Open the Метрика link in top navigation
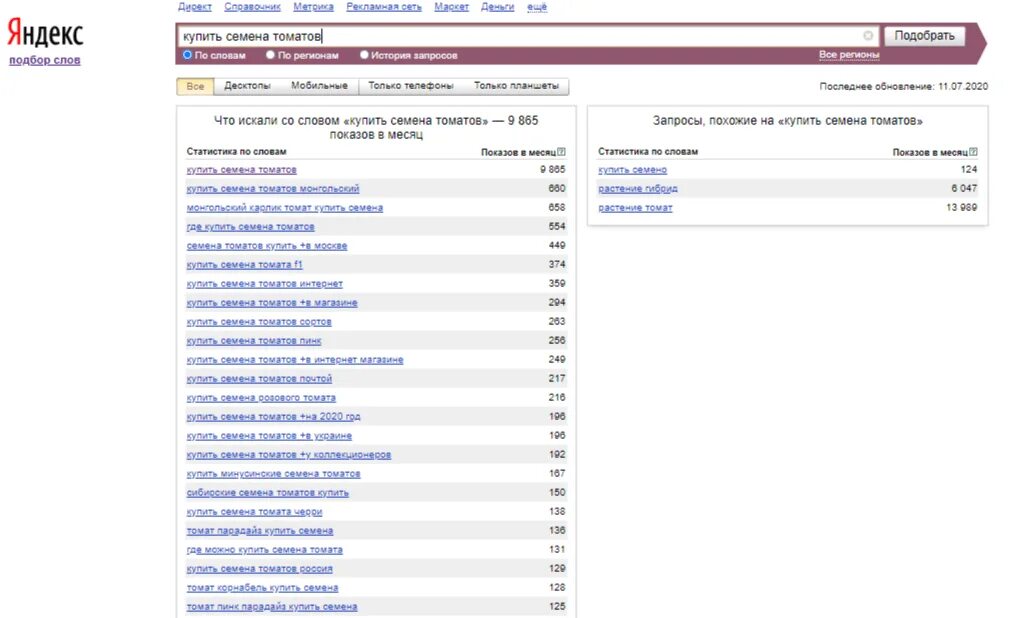 coord(314,7)
